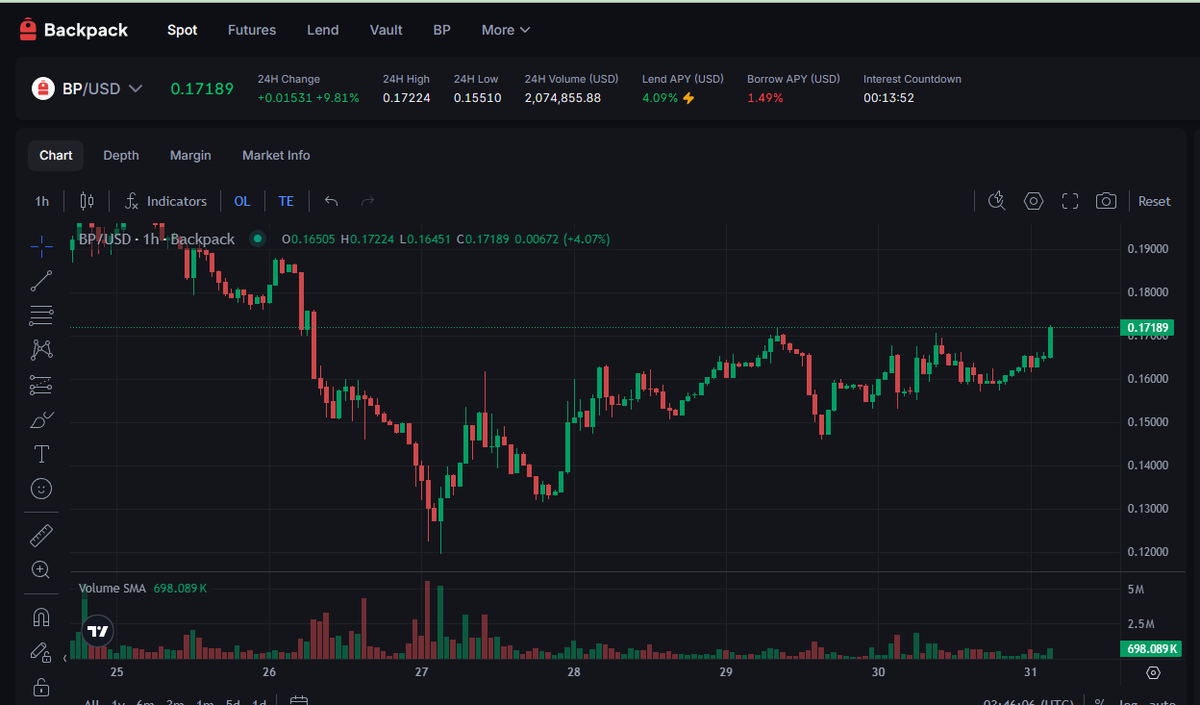
Task: Open the Indicators menu
Action: click(x=166, y=201)
